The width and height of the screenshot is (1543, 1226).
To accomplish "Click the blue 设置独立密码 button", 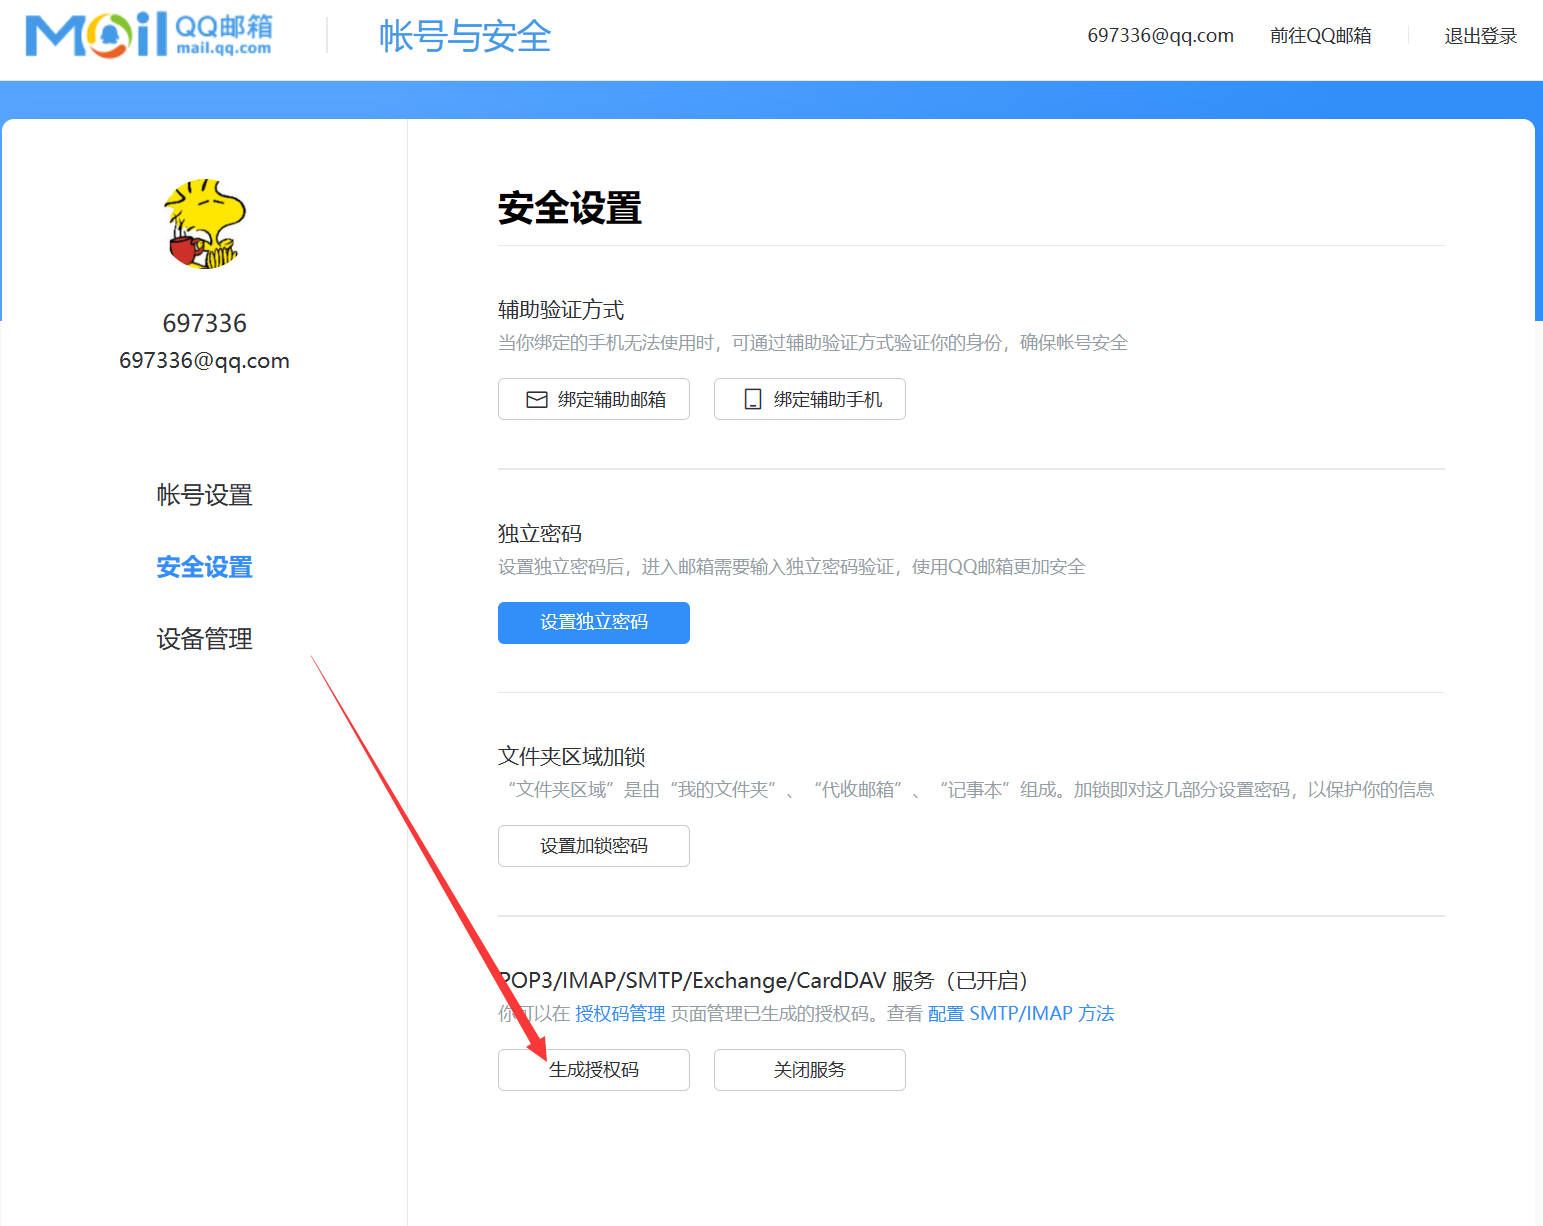I will click(594, 623).
